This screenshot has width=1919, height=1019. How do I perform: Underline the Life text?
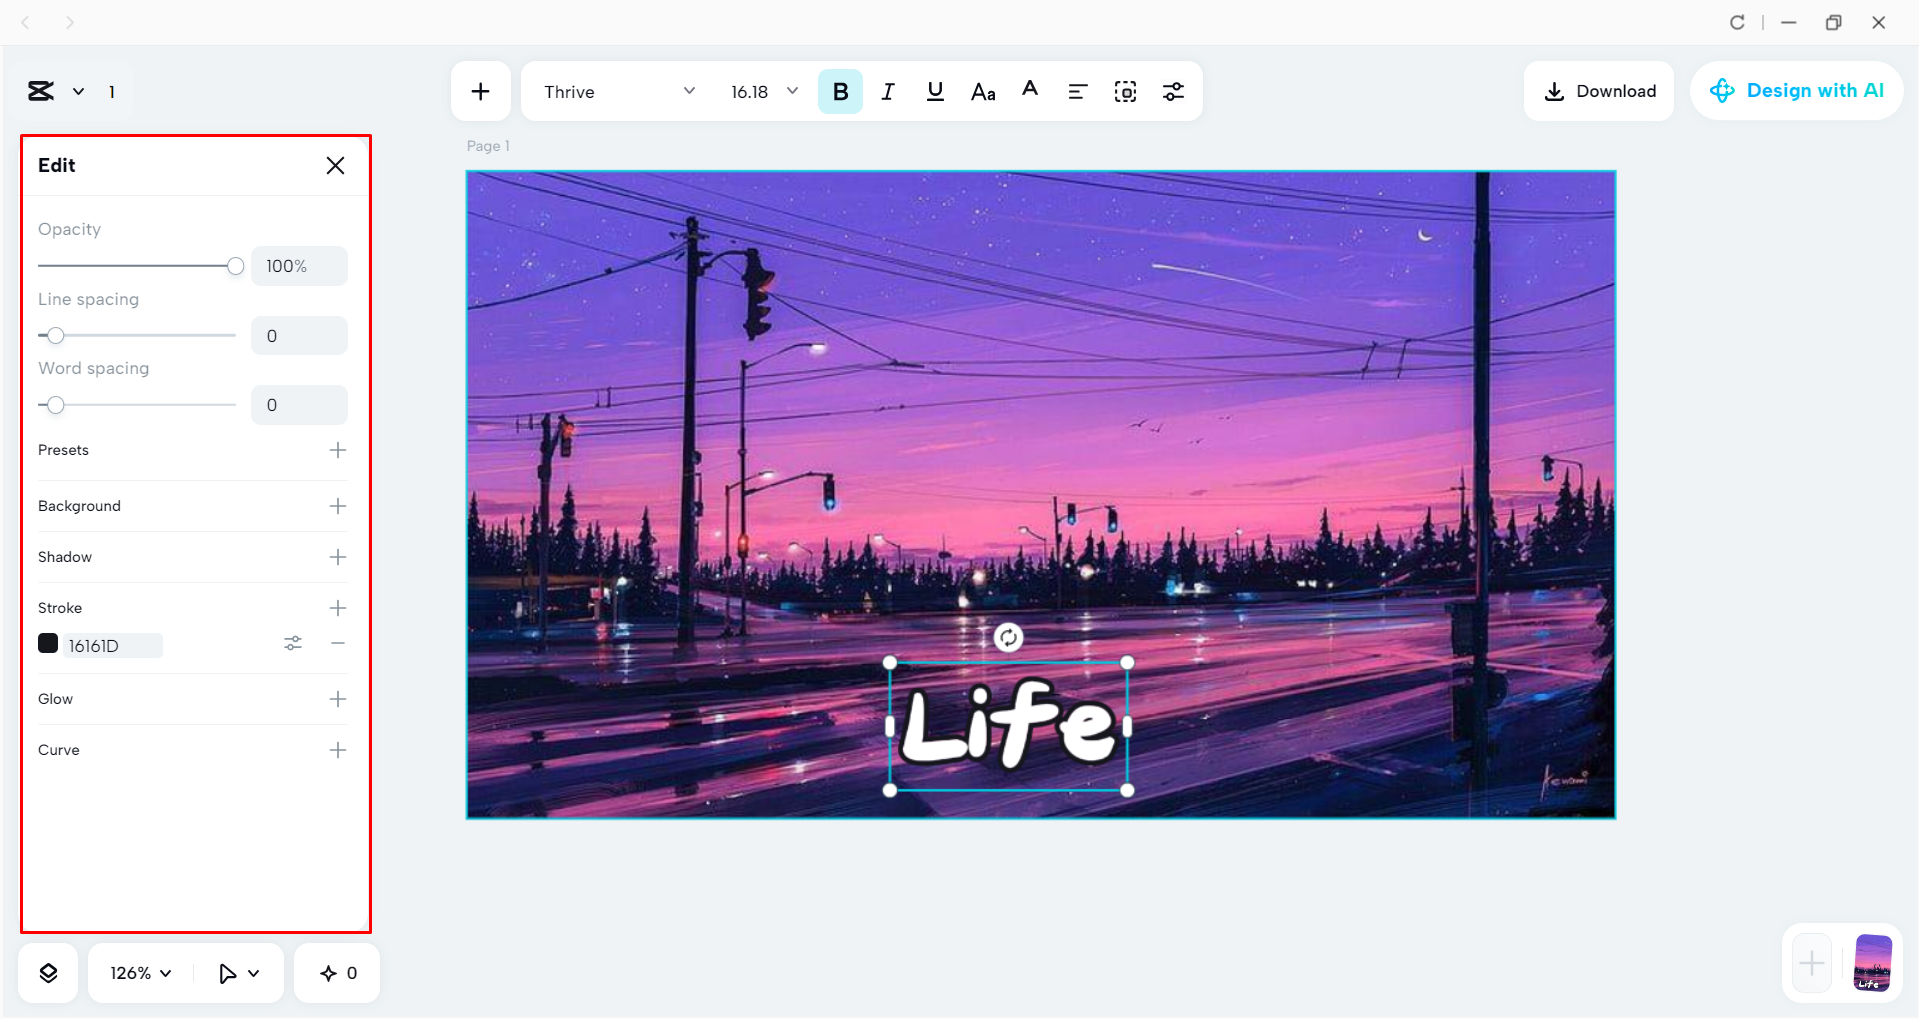tap(935, 91)
